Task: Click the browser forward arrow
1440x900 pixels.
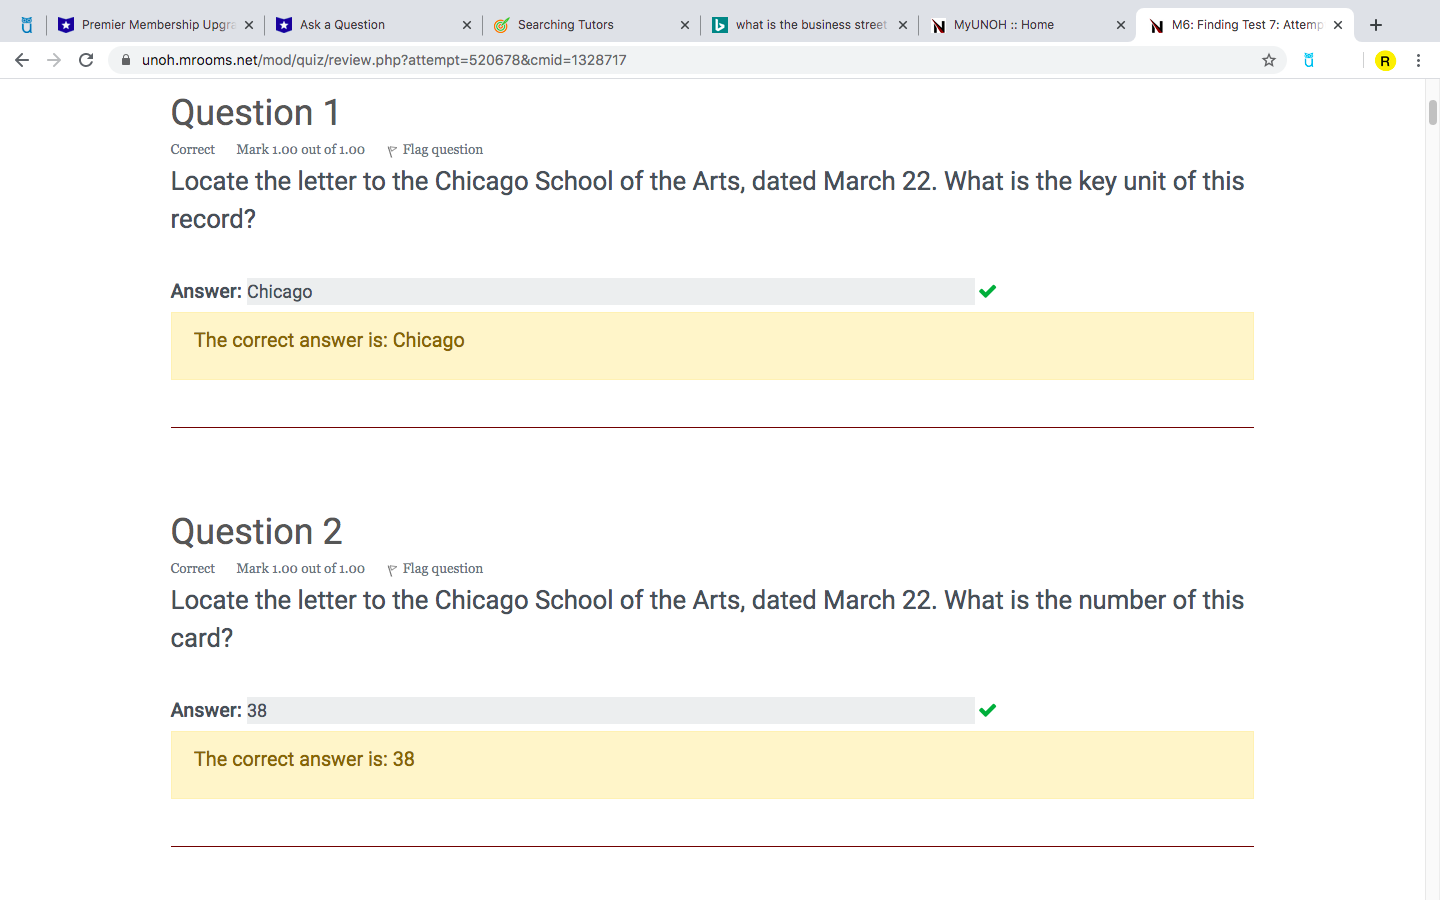Action: point(54,60)
